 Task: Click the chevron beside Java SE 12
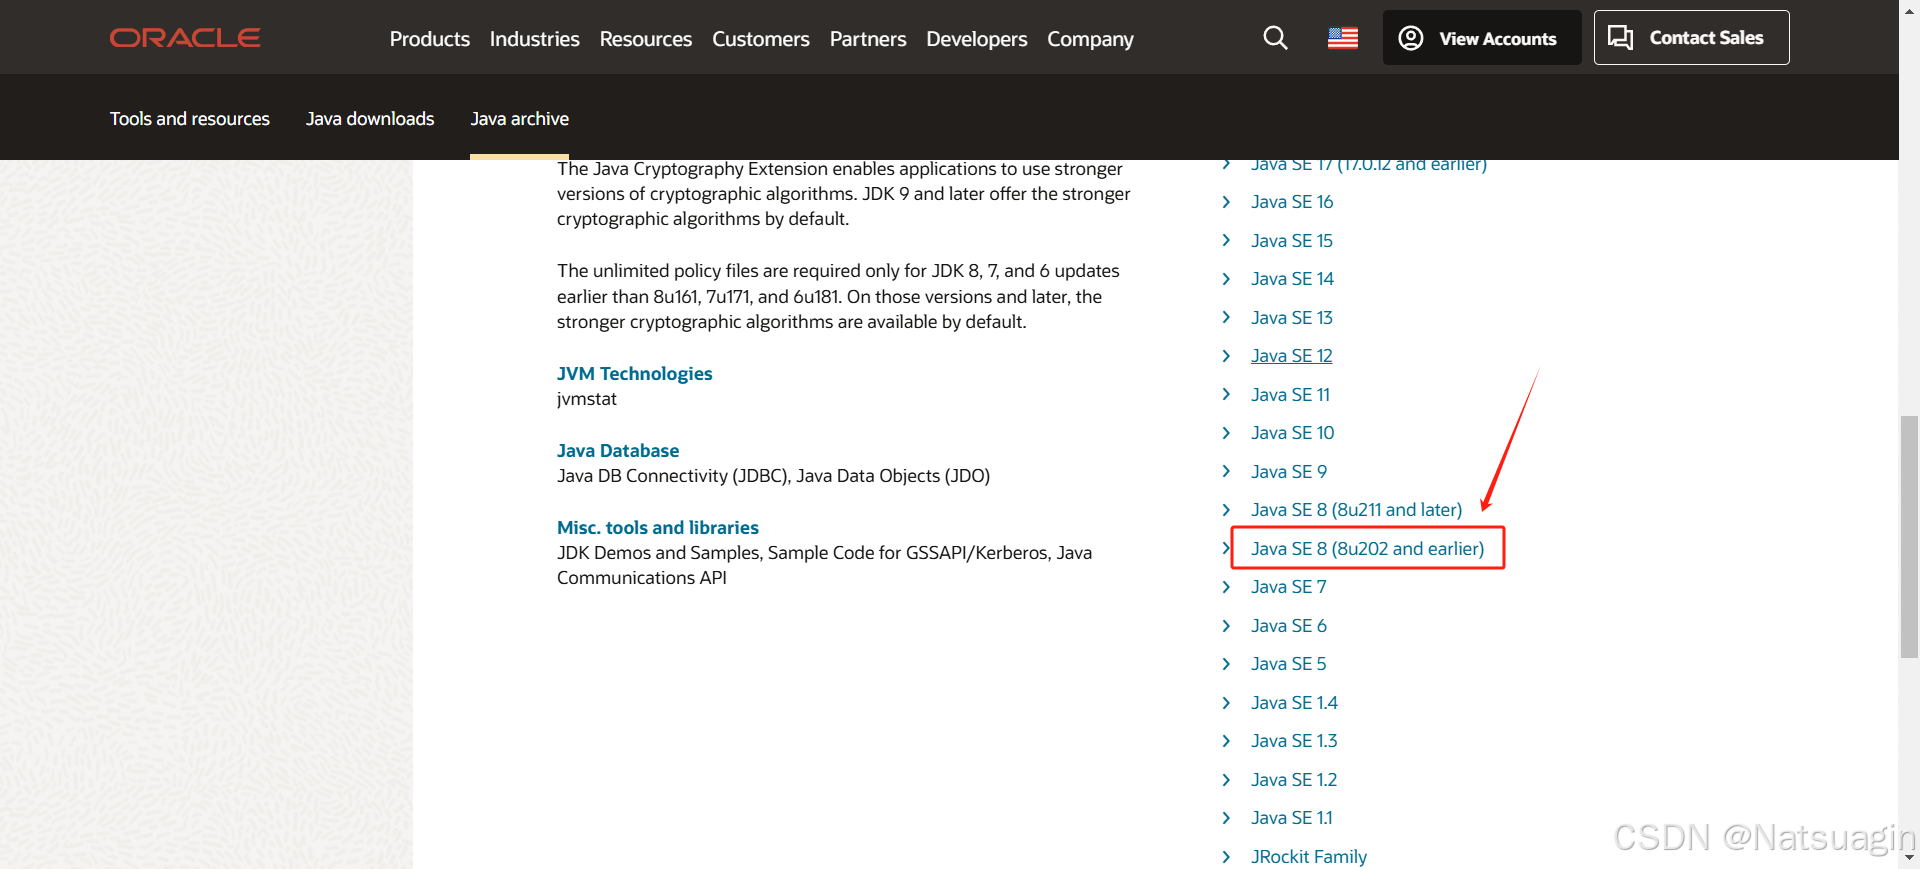[x=1226, y=356]
